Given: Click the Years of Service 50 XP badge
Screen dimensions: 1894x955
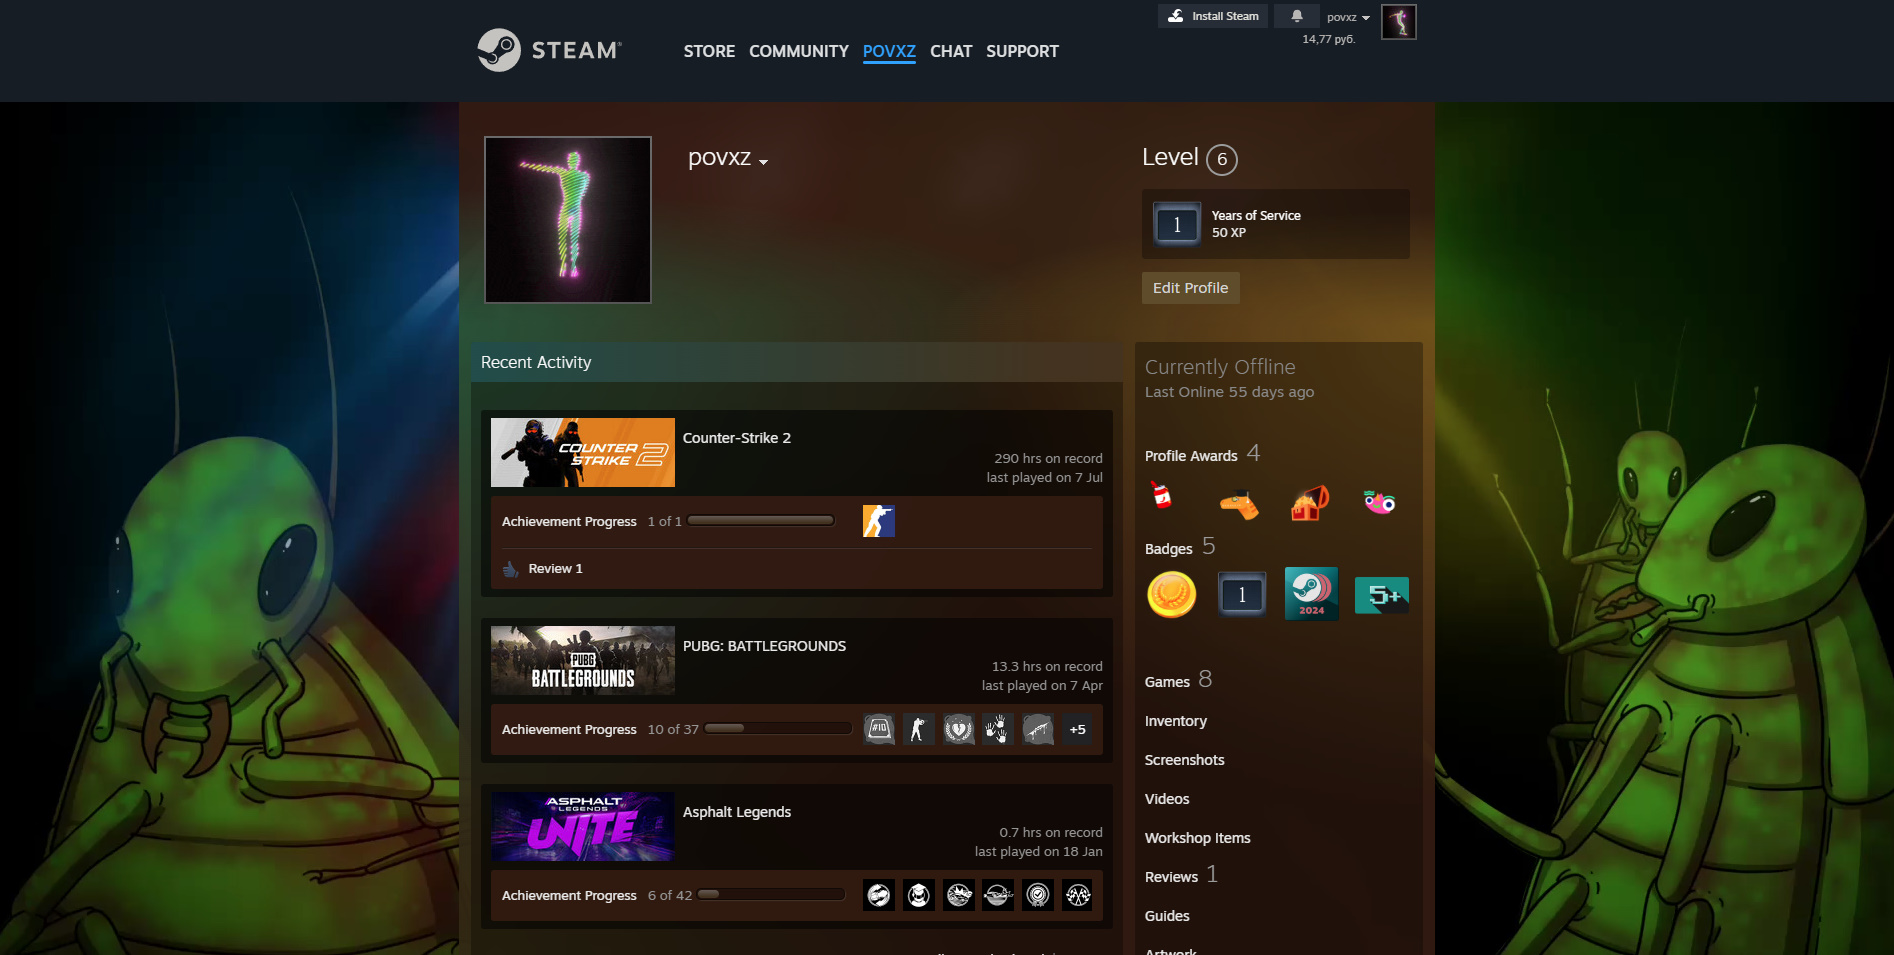Looking at the screenshot, I should click(1276, 224).
